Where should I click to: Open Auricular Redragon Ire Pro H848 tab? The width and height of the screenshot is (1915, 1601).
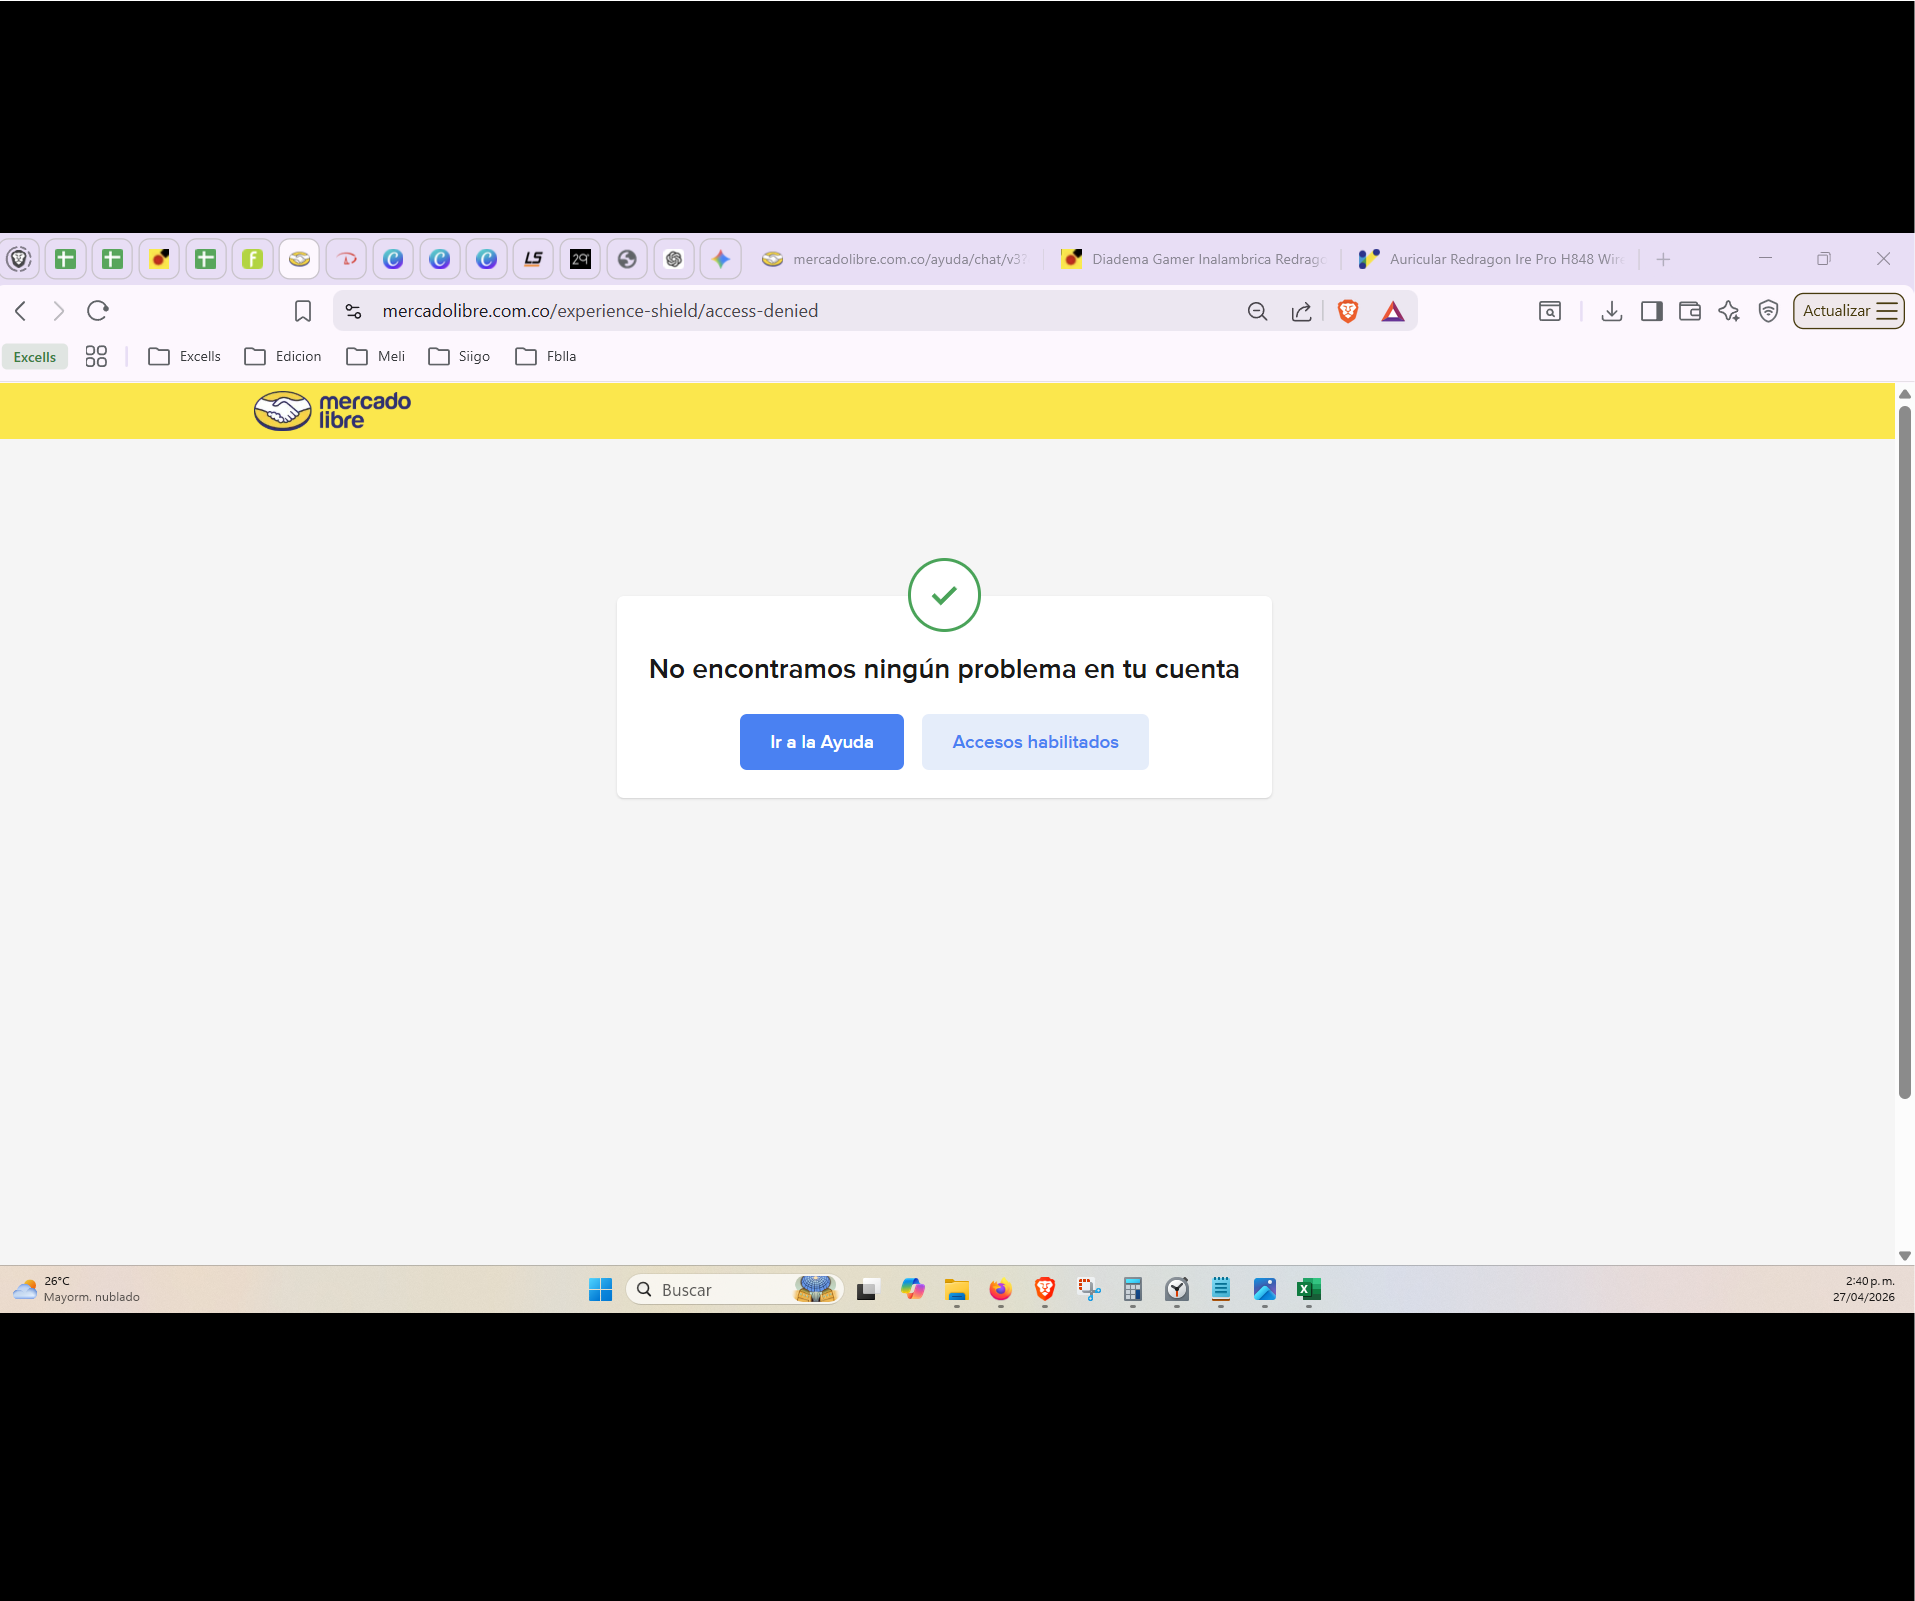pyautogui.click(x=1491, y=259)
